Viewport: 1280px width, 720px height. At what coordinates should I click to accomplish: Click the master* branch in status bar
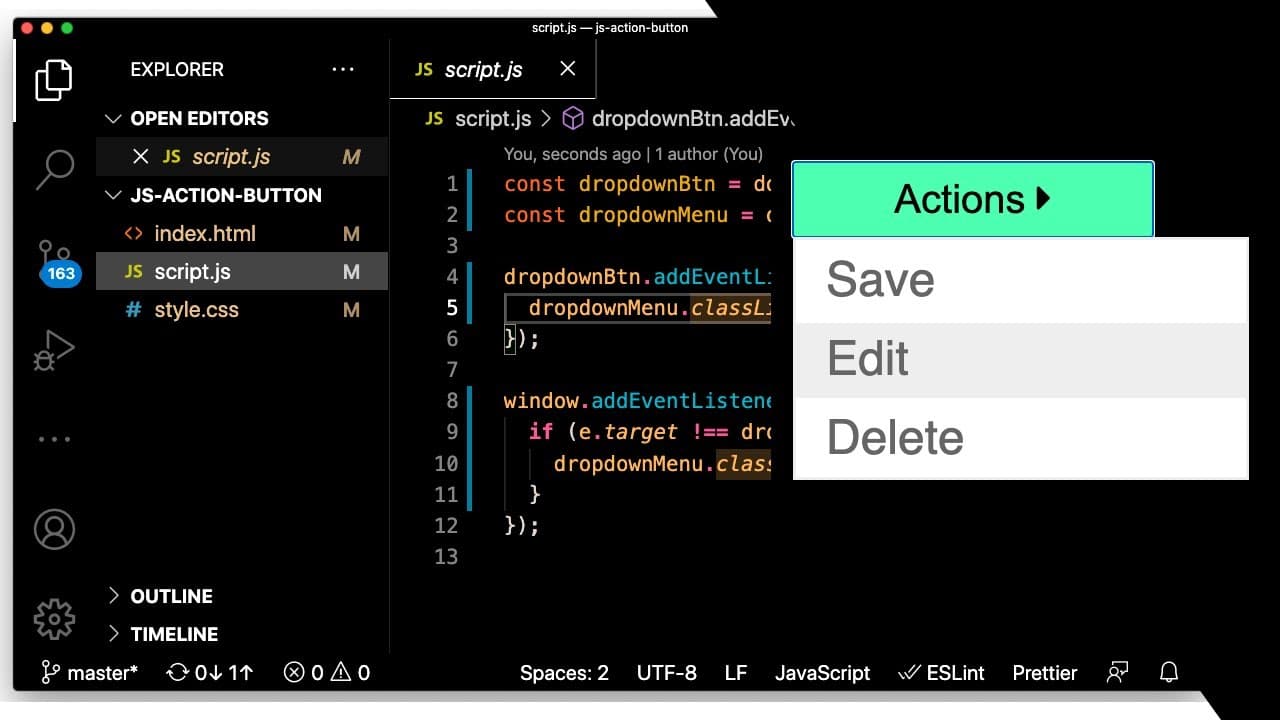[90, 673]
